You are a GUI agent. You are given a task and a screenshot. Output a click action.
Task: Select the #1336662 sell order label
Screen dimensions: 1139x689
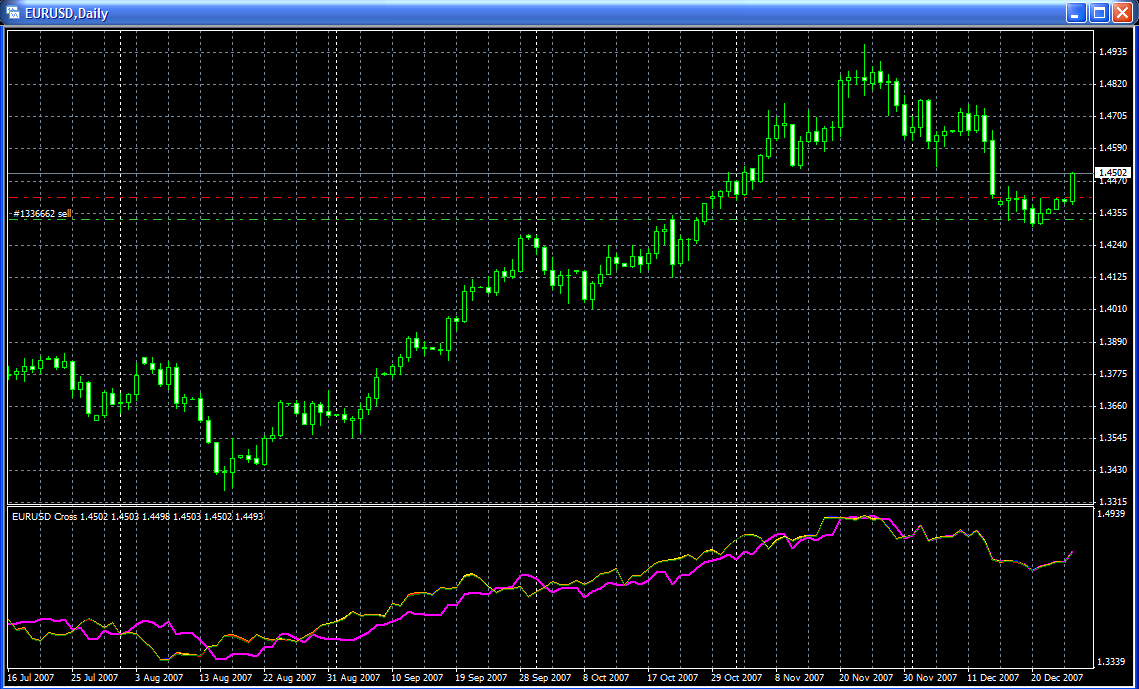(41, 214)
